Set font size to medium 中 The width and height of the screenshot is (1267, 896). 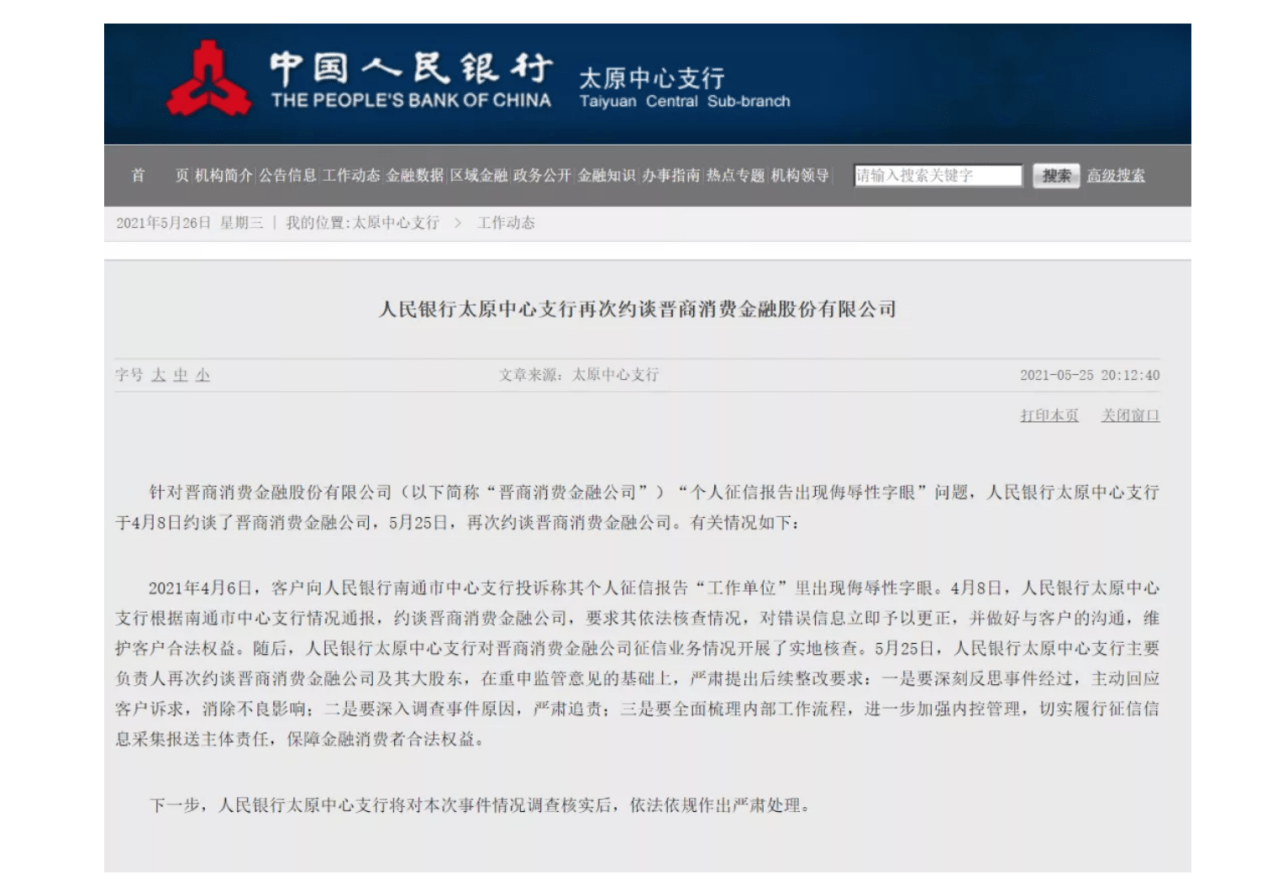(180, 376)
